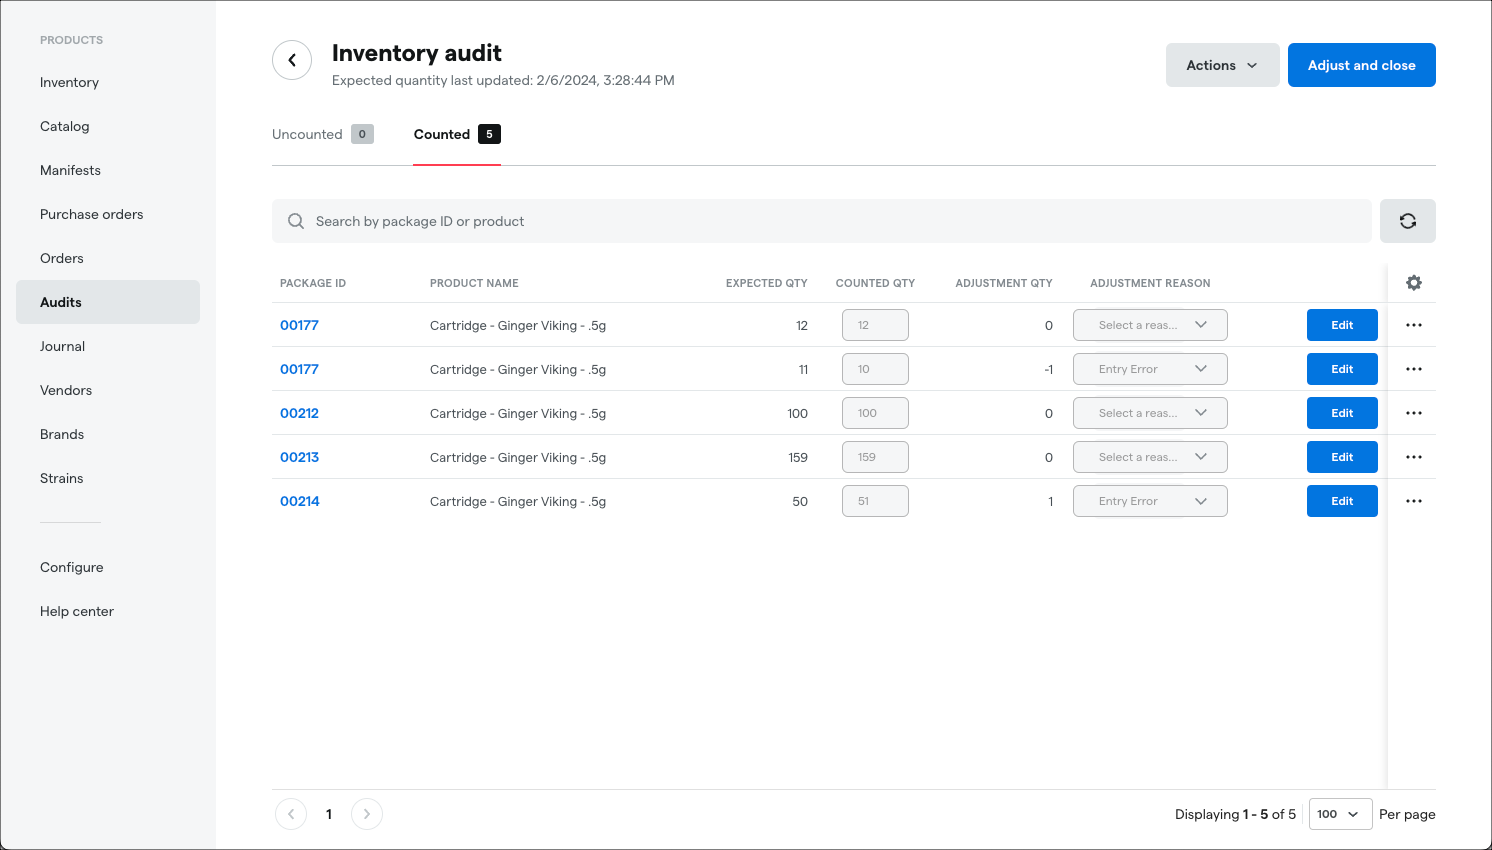
Task: Click Edit for package 00213
Action: [x=1342, y=457]
